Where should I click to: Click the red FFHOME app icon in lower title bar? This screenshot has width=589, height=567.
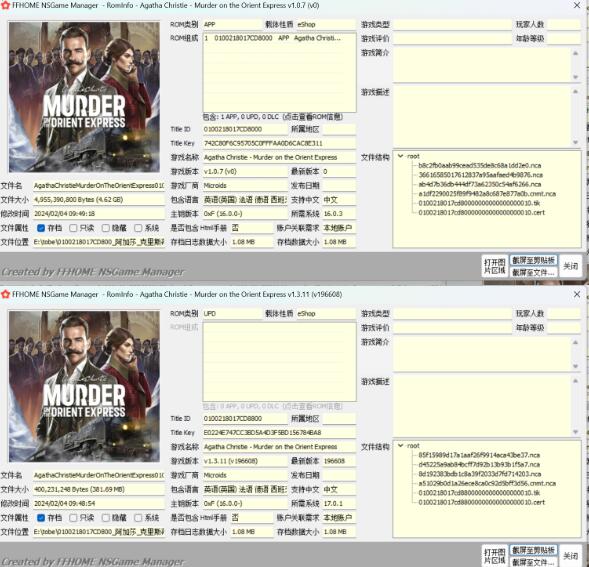point(5,294)
